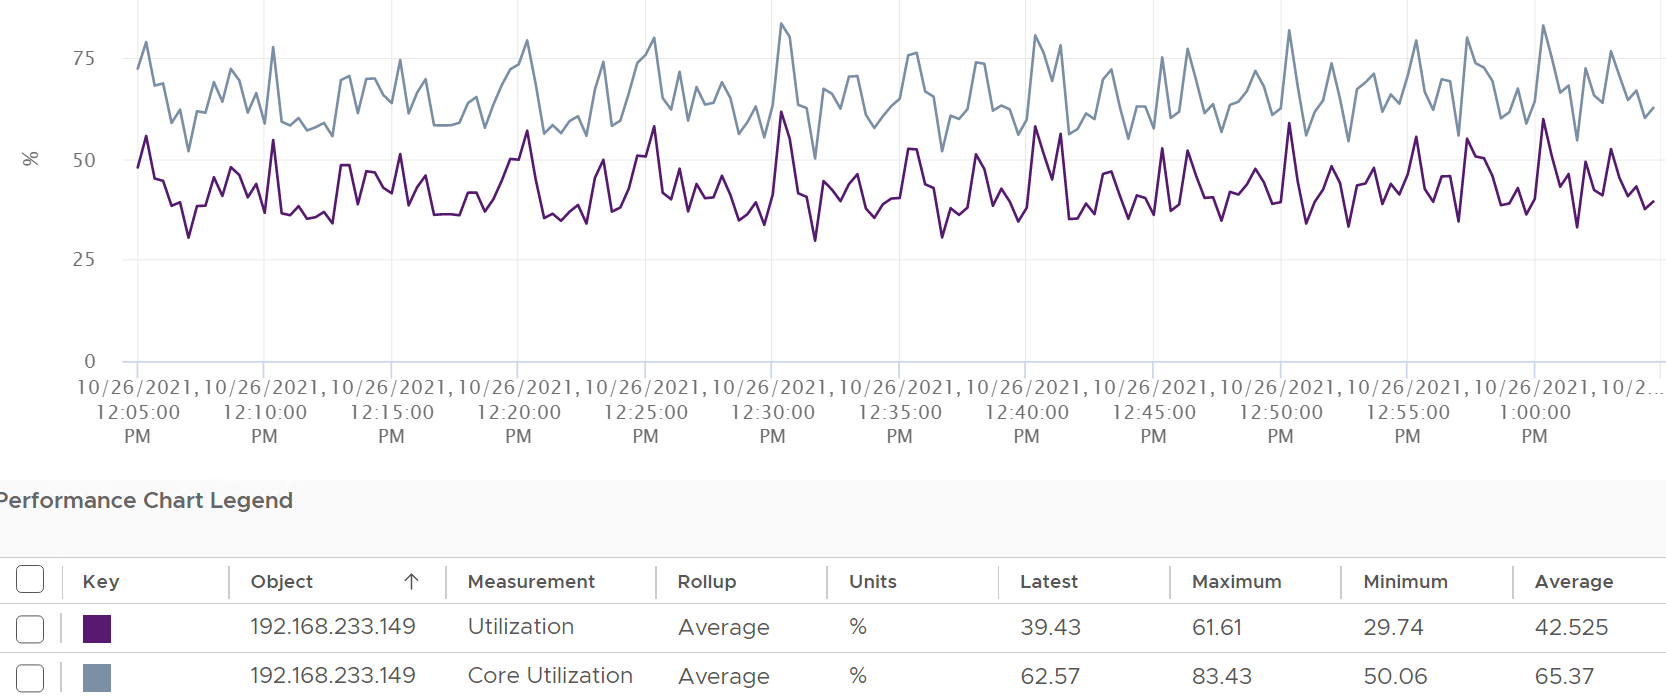
Task: Sort legend by Average column header
Action: (x=1574, y=581)
